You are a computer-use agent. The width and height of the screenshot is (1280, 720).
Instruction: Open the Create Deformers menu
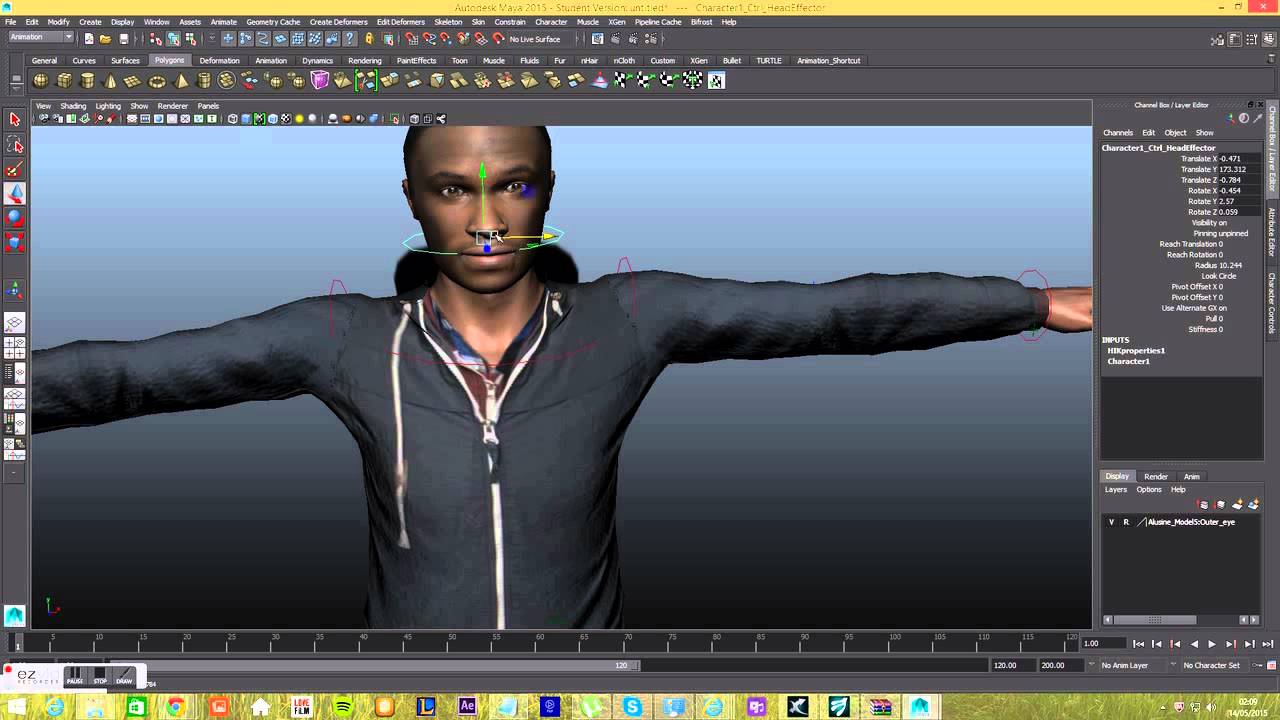click(x=338, y=22)
